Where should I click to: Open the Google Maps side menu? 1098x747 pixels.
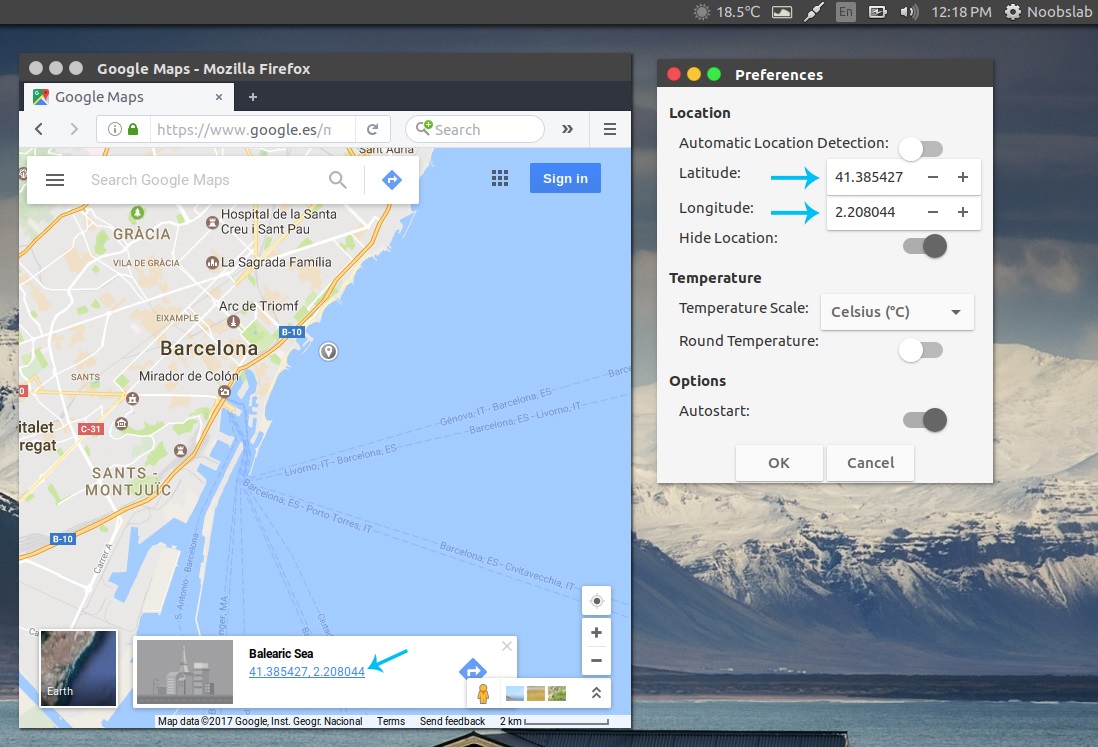click(x=55, y=180)
